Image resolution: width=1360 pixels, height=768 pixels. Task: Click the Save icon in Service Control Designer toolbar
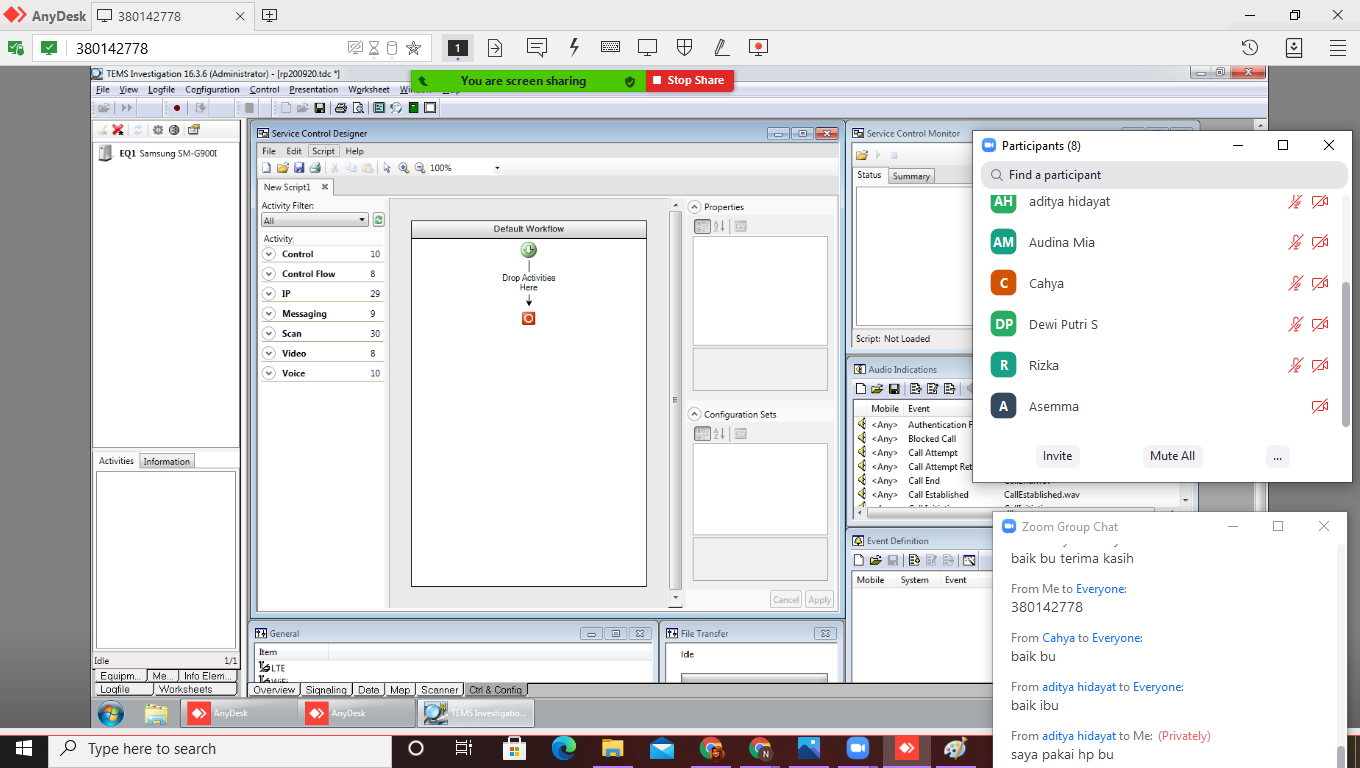click(298, 168)
